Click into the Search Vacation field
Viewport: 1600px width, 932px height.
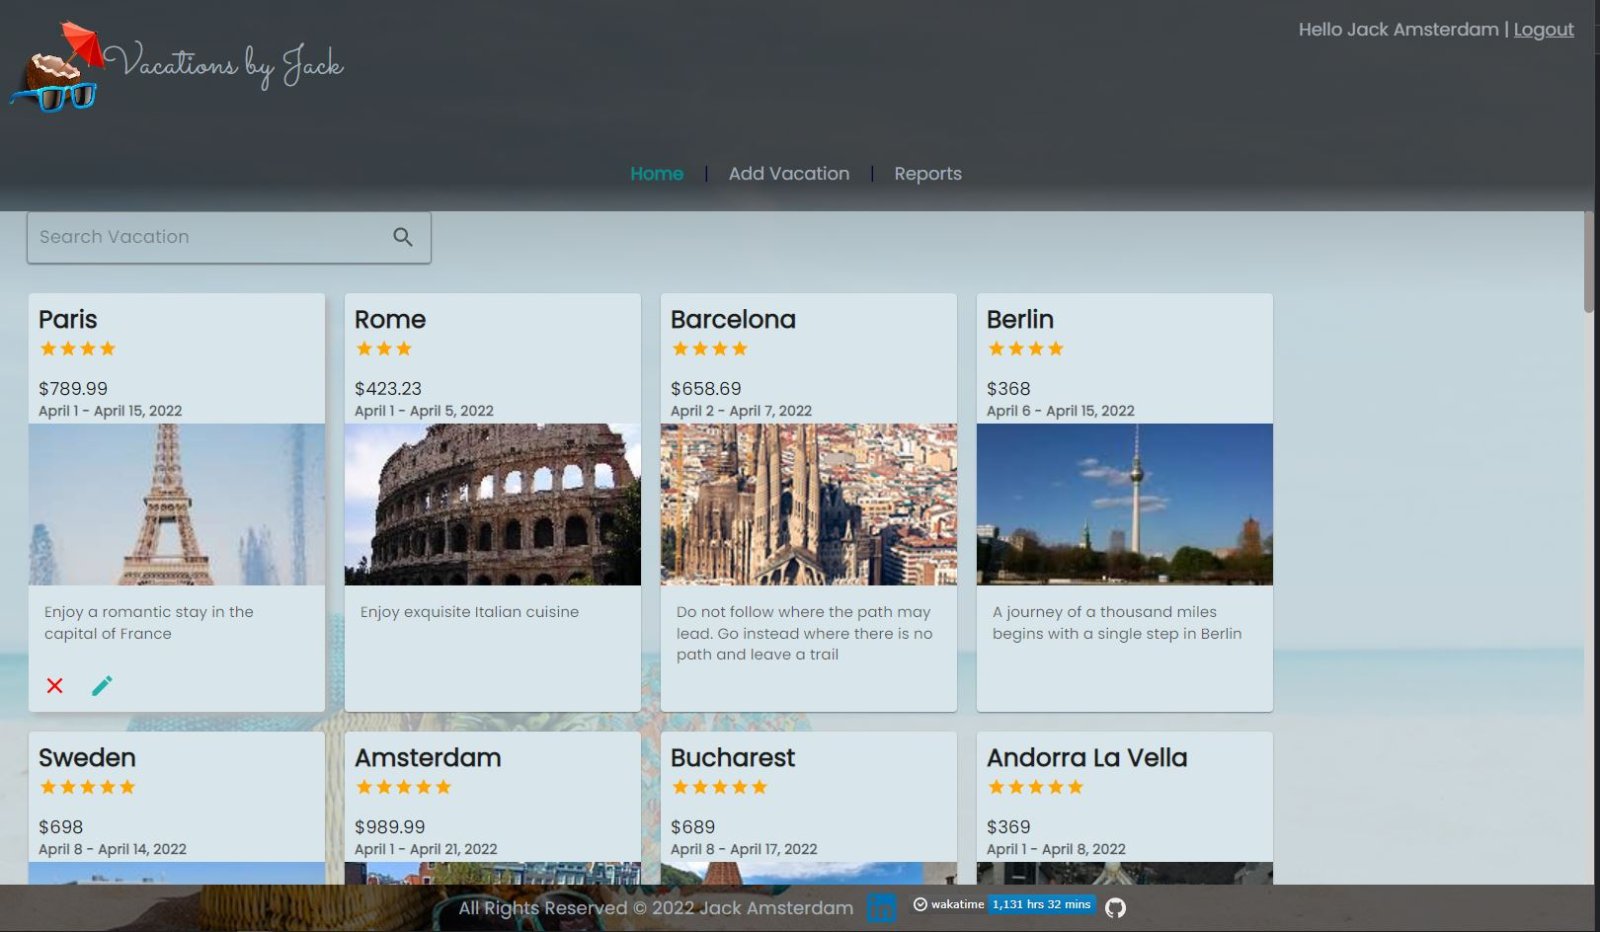(229, 237)
